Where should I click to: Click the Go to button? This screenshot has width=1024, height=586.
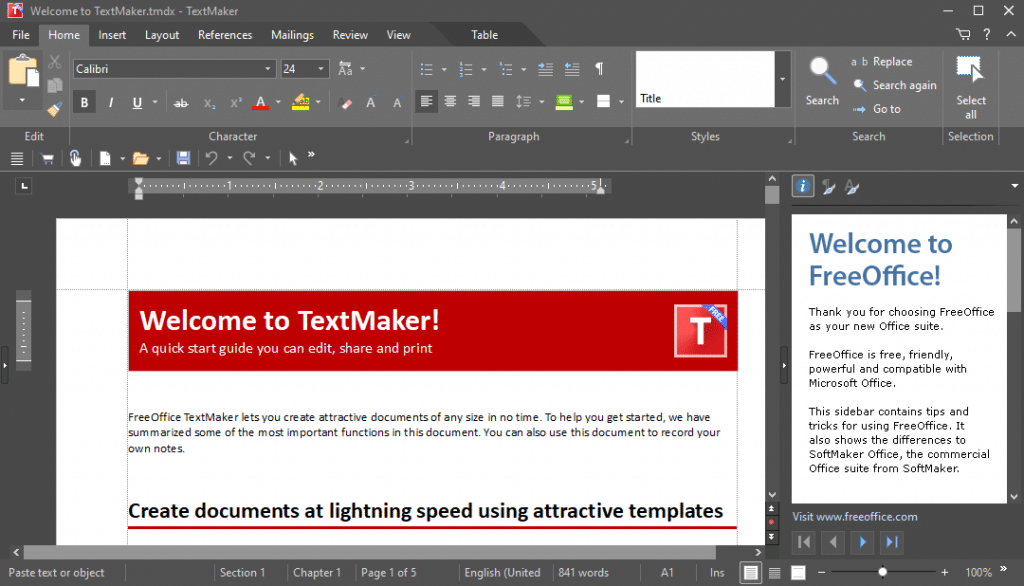tap(876, 109)
